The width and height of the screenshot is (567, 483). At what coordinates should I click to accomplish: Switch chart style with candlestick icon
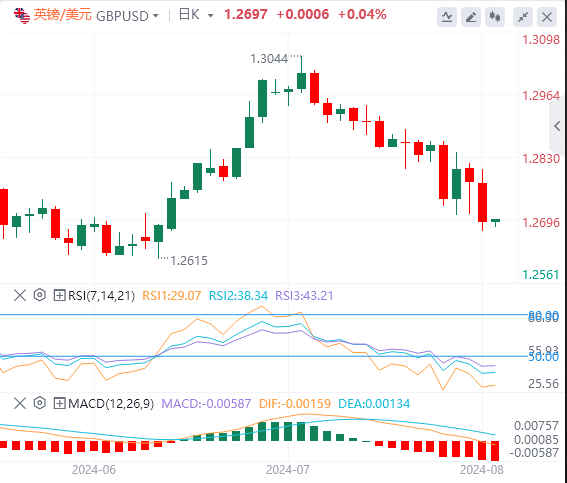pyautogui.click(x=495, y=17)
